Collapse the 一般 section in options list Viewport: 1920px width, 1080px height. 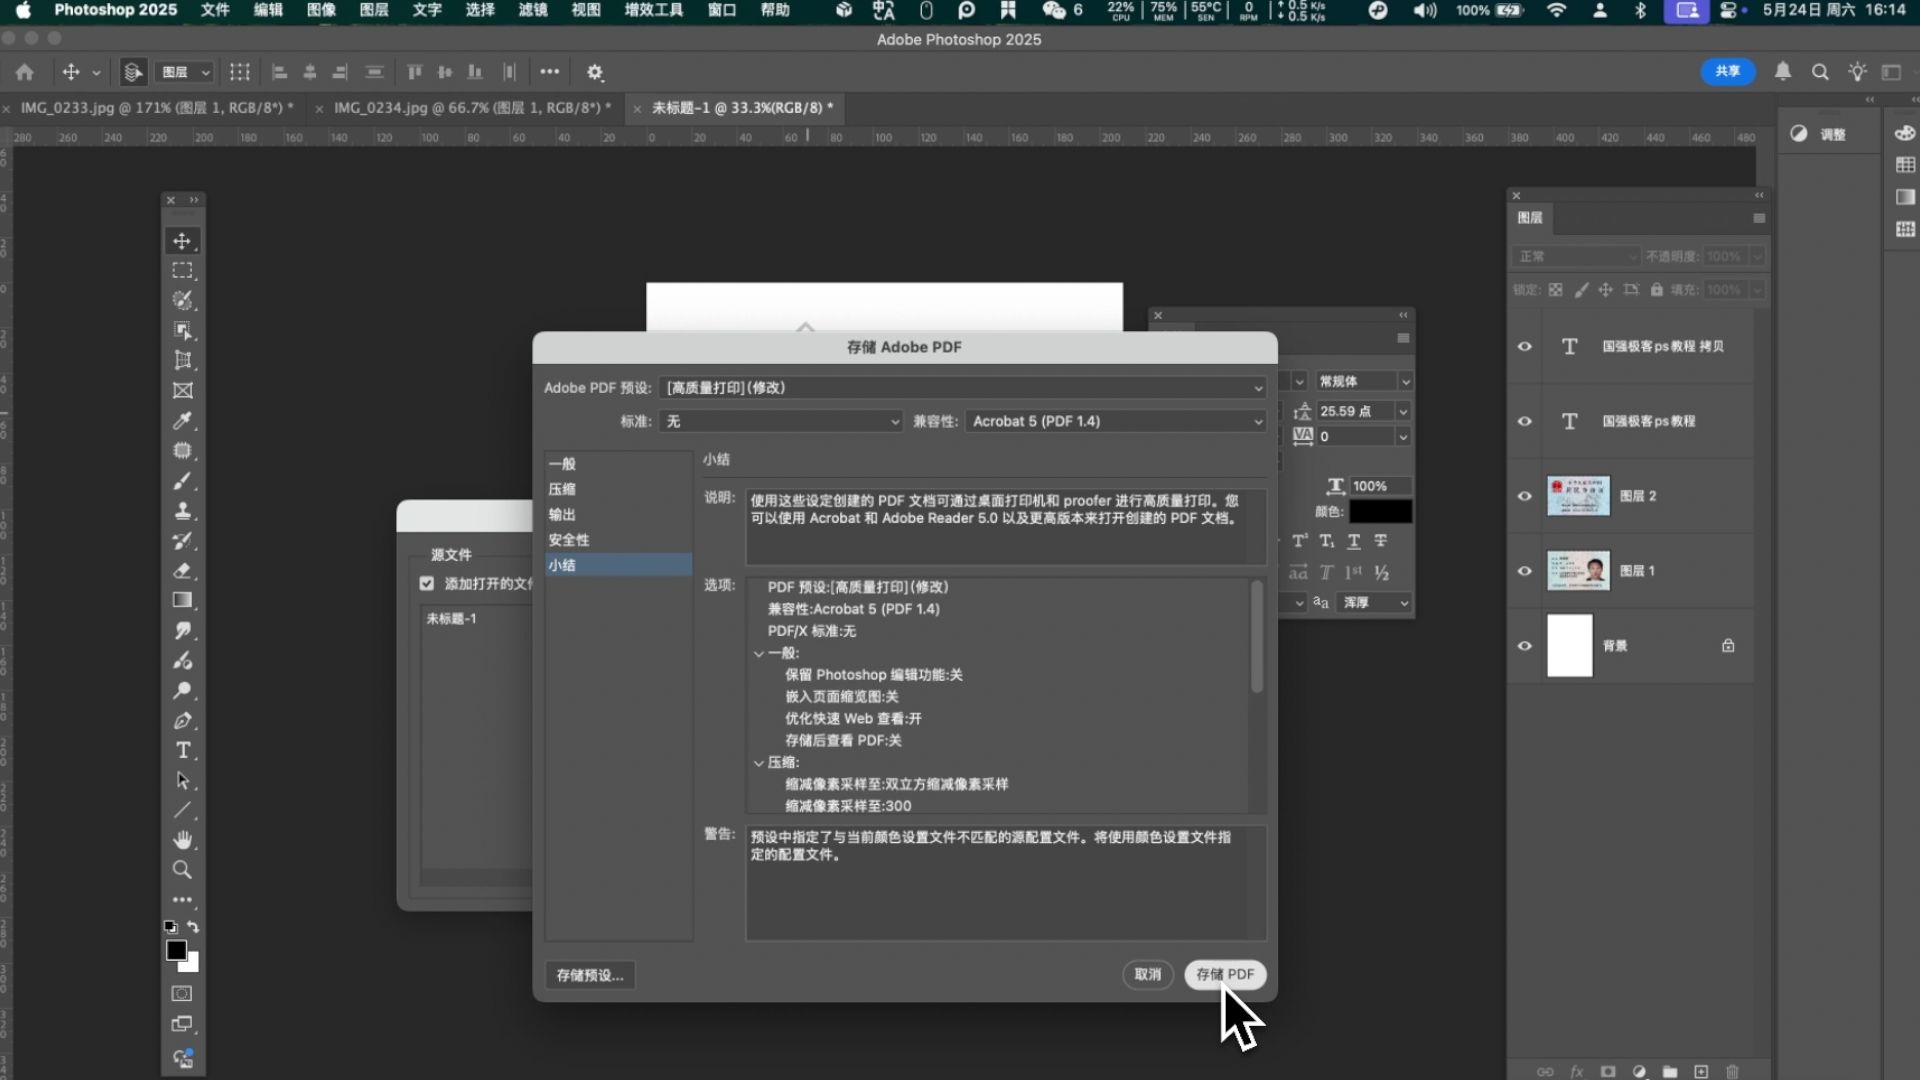point(759,654)
